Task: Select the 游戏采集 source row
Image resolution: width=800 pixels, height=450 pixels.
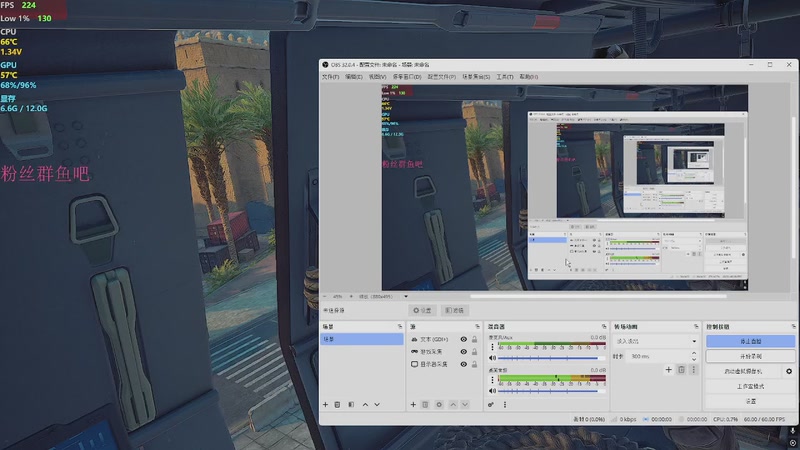Action: (444, 352)
